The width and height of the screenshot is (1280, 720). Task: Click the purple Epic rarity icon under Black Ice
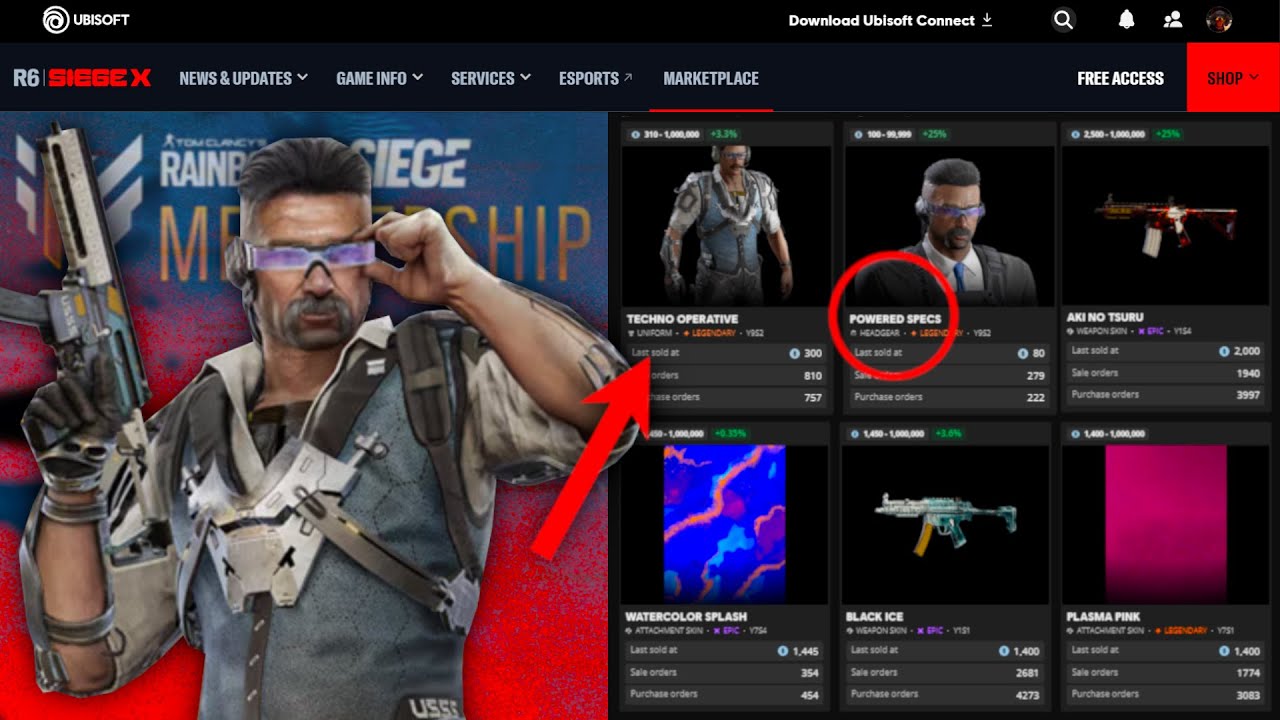coord(921,631)
